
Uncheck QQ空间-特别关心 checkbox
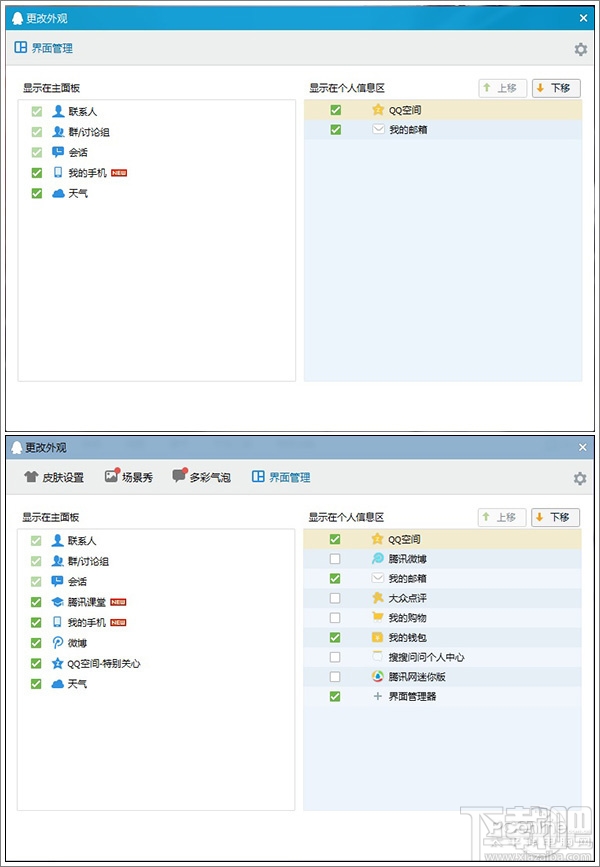click(36, 664)
